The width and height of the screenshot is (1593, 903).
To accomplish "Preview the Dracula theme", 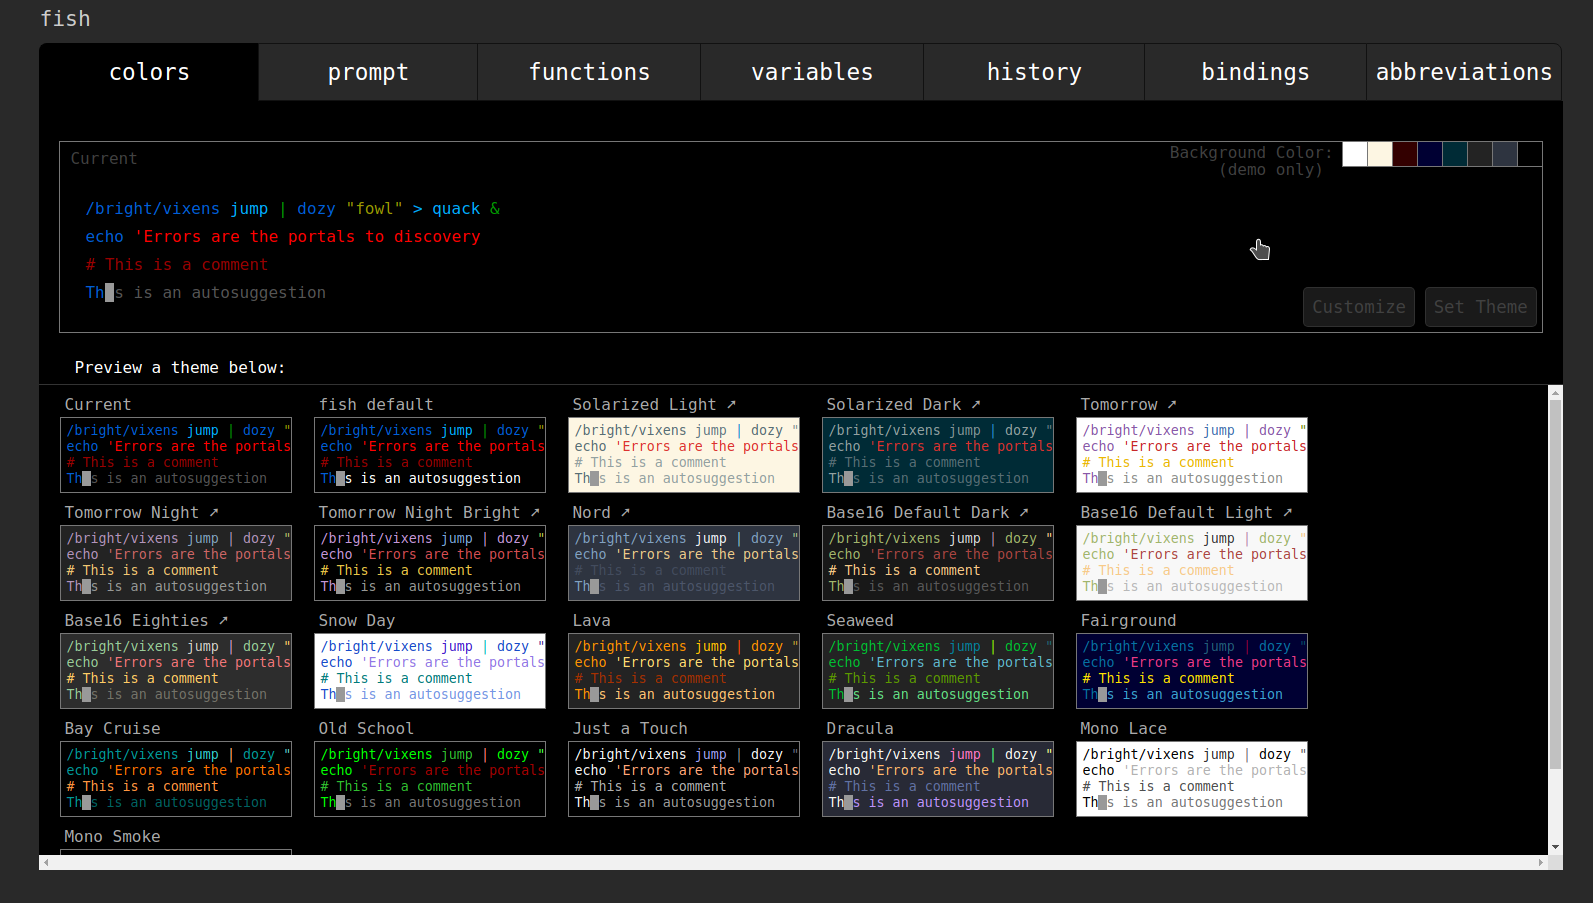I will 938,779.
